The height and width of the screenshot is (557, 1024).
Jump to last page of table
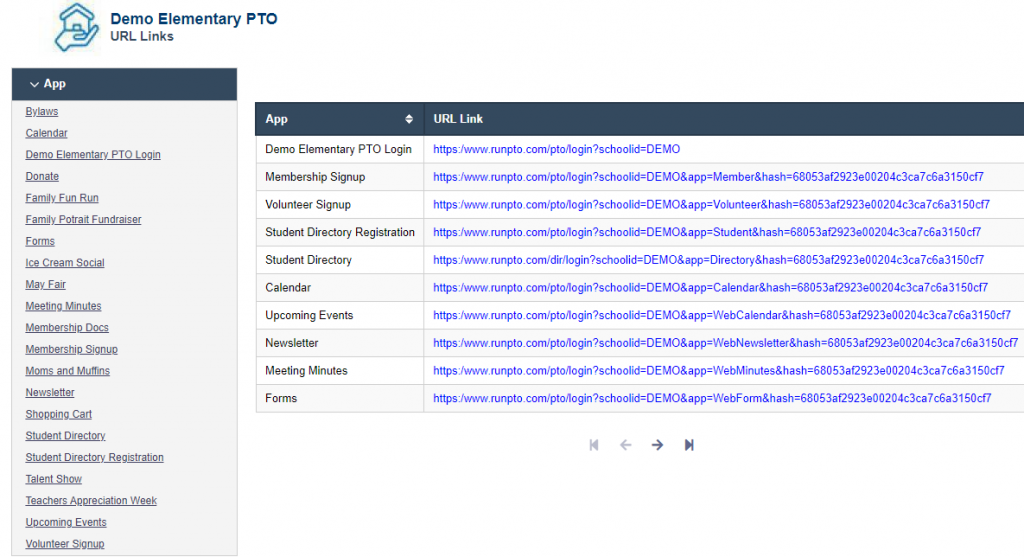(689, 445)
